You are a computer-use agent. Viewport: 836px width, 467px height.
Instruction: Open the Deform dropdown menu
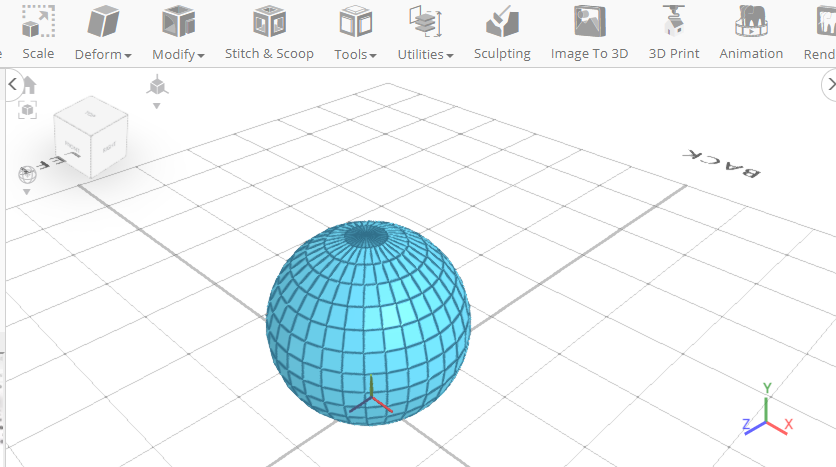pyautogui.click(x=103, y=32)
